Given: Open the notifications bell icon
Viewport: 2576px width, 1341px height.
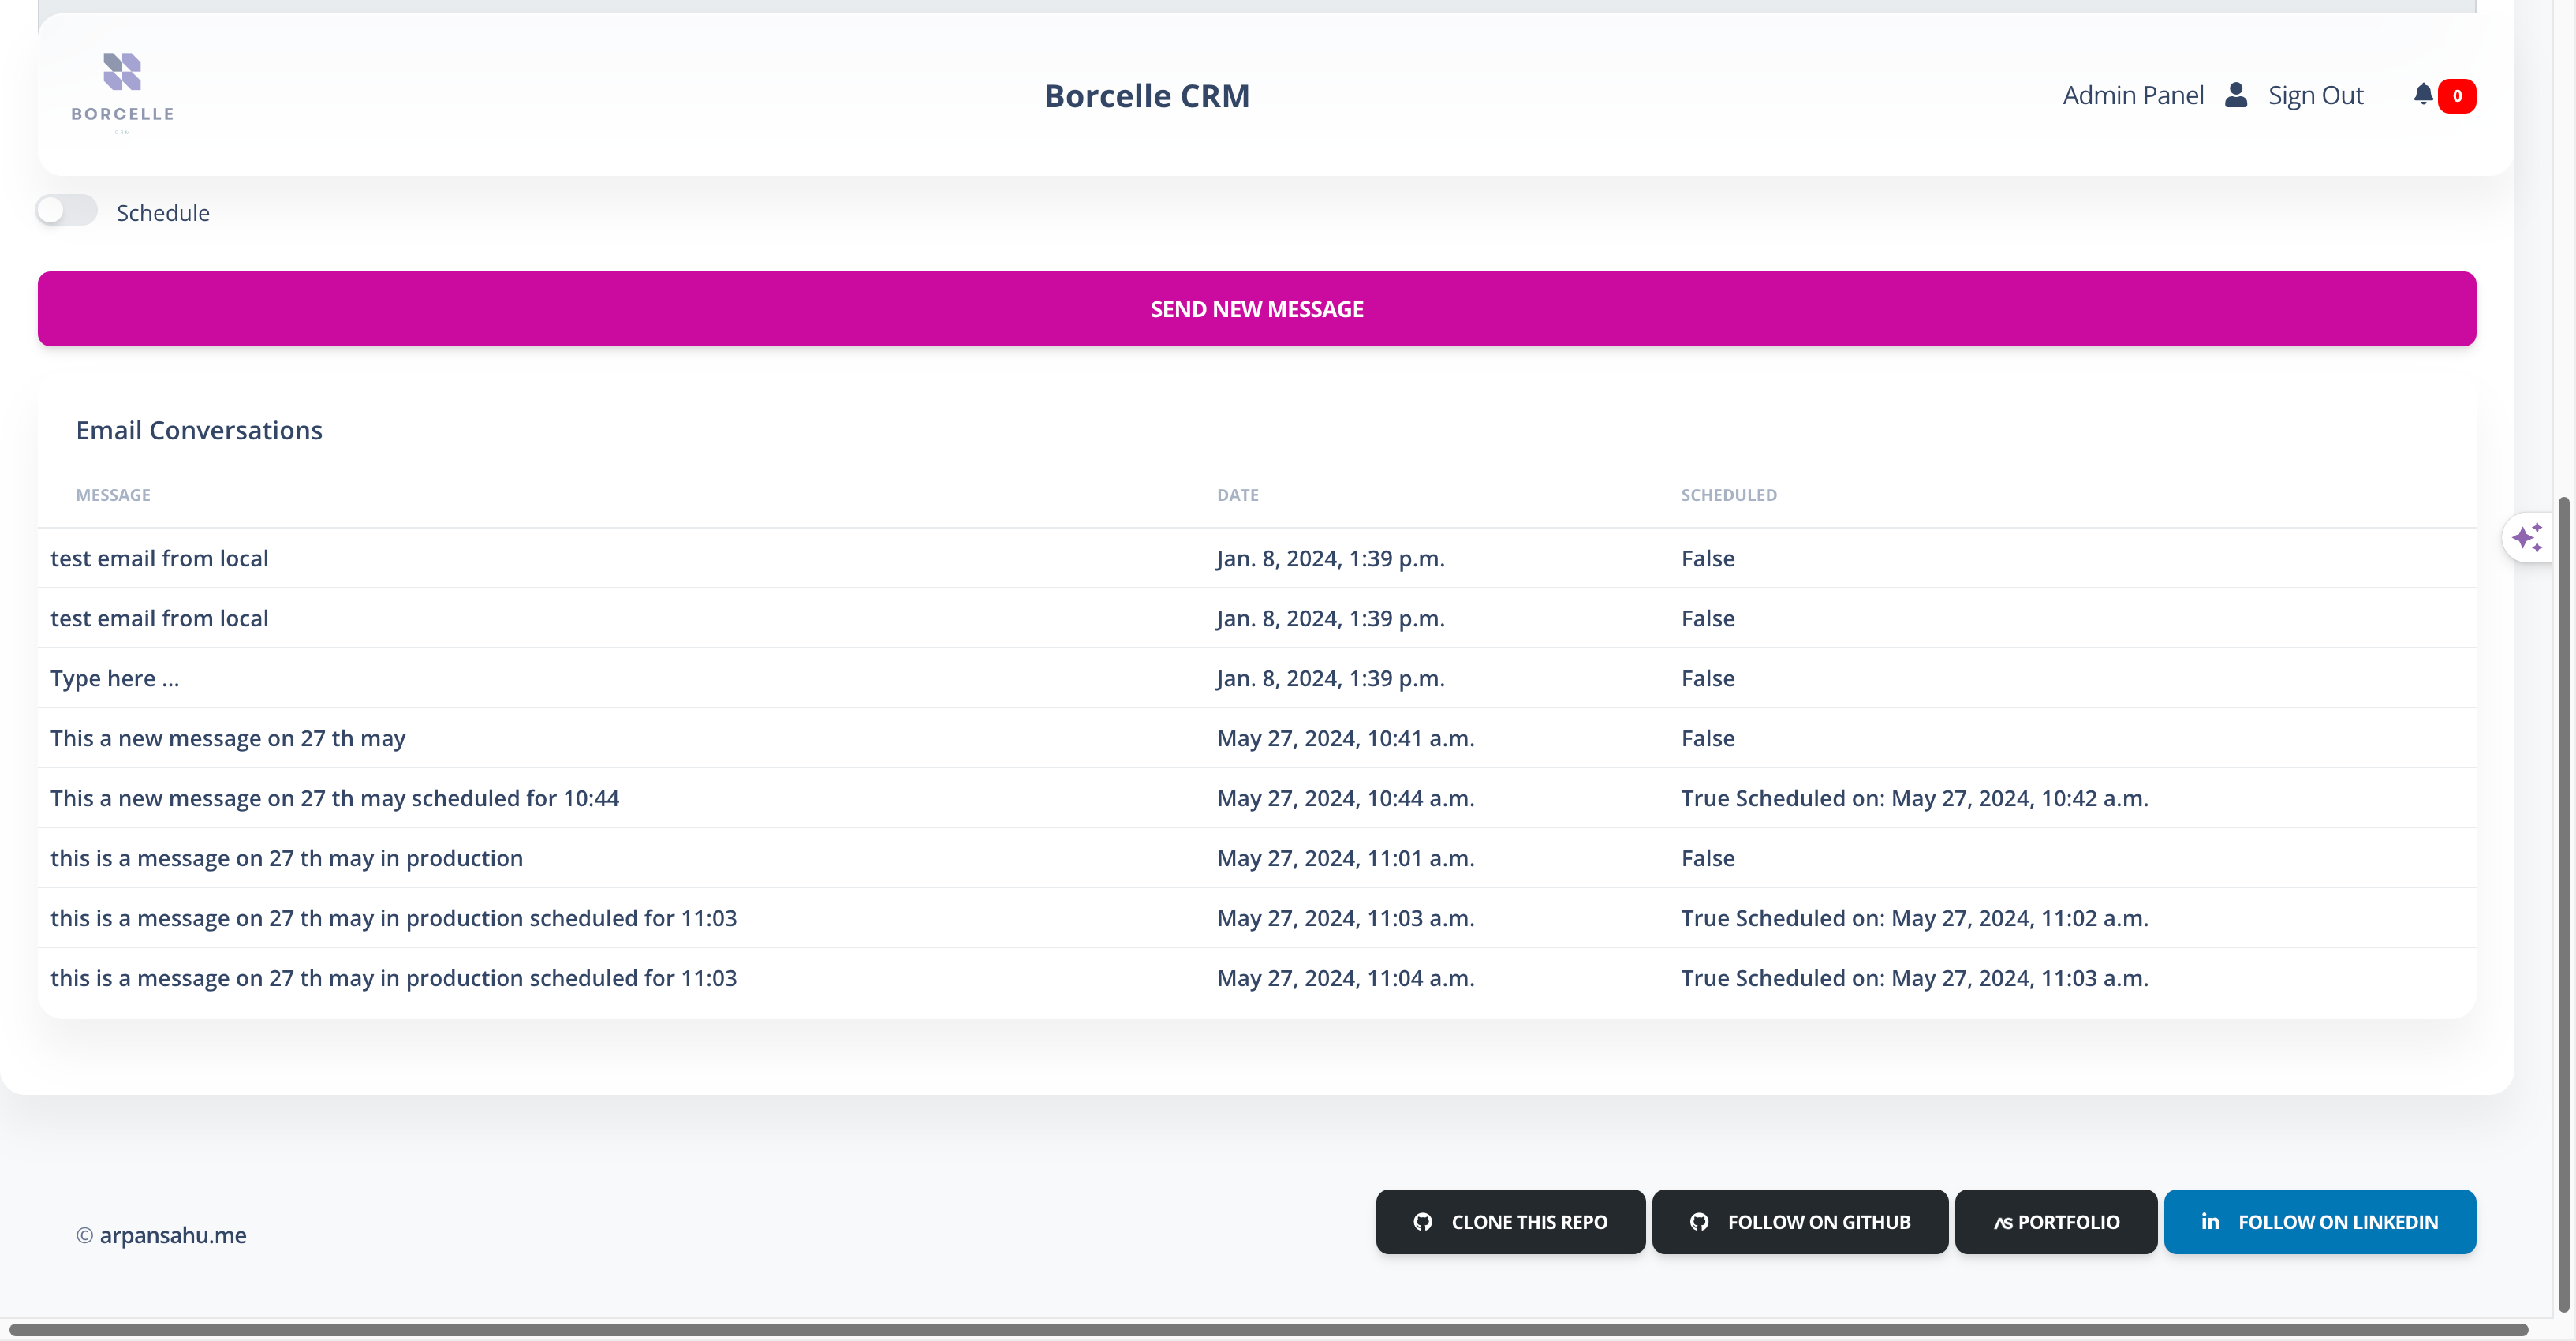Looking at the screenshot, I should click(2422, 95).
